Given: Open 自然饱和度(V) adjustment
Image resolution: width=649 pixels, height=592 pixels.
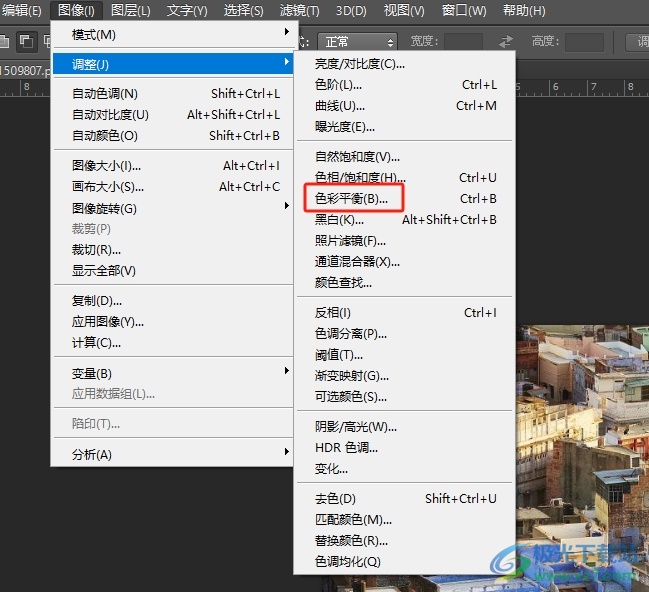Looking at the screenshot, I should tap(405, 156).
